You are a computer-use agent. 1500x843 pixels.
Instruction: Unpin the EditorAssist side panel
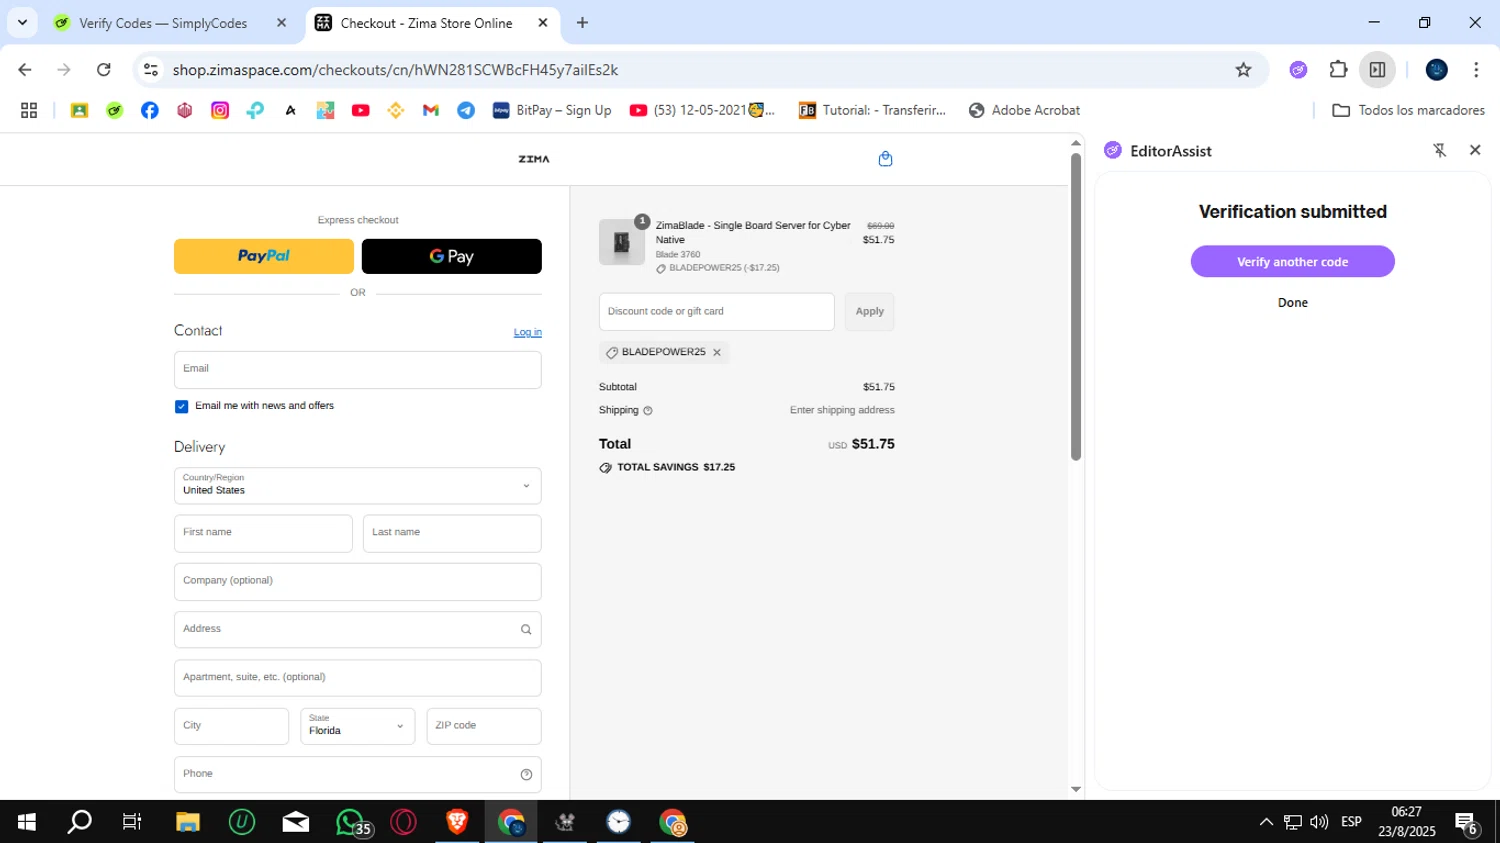(x=1440, y=150)
